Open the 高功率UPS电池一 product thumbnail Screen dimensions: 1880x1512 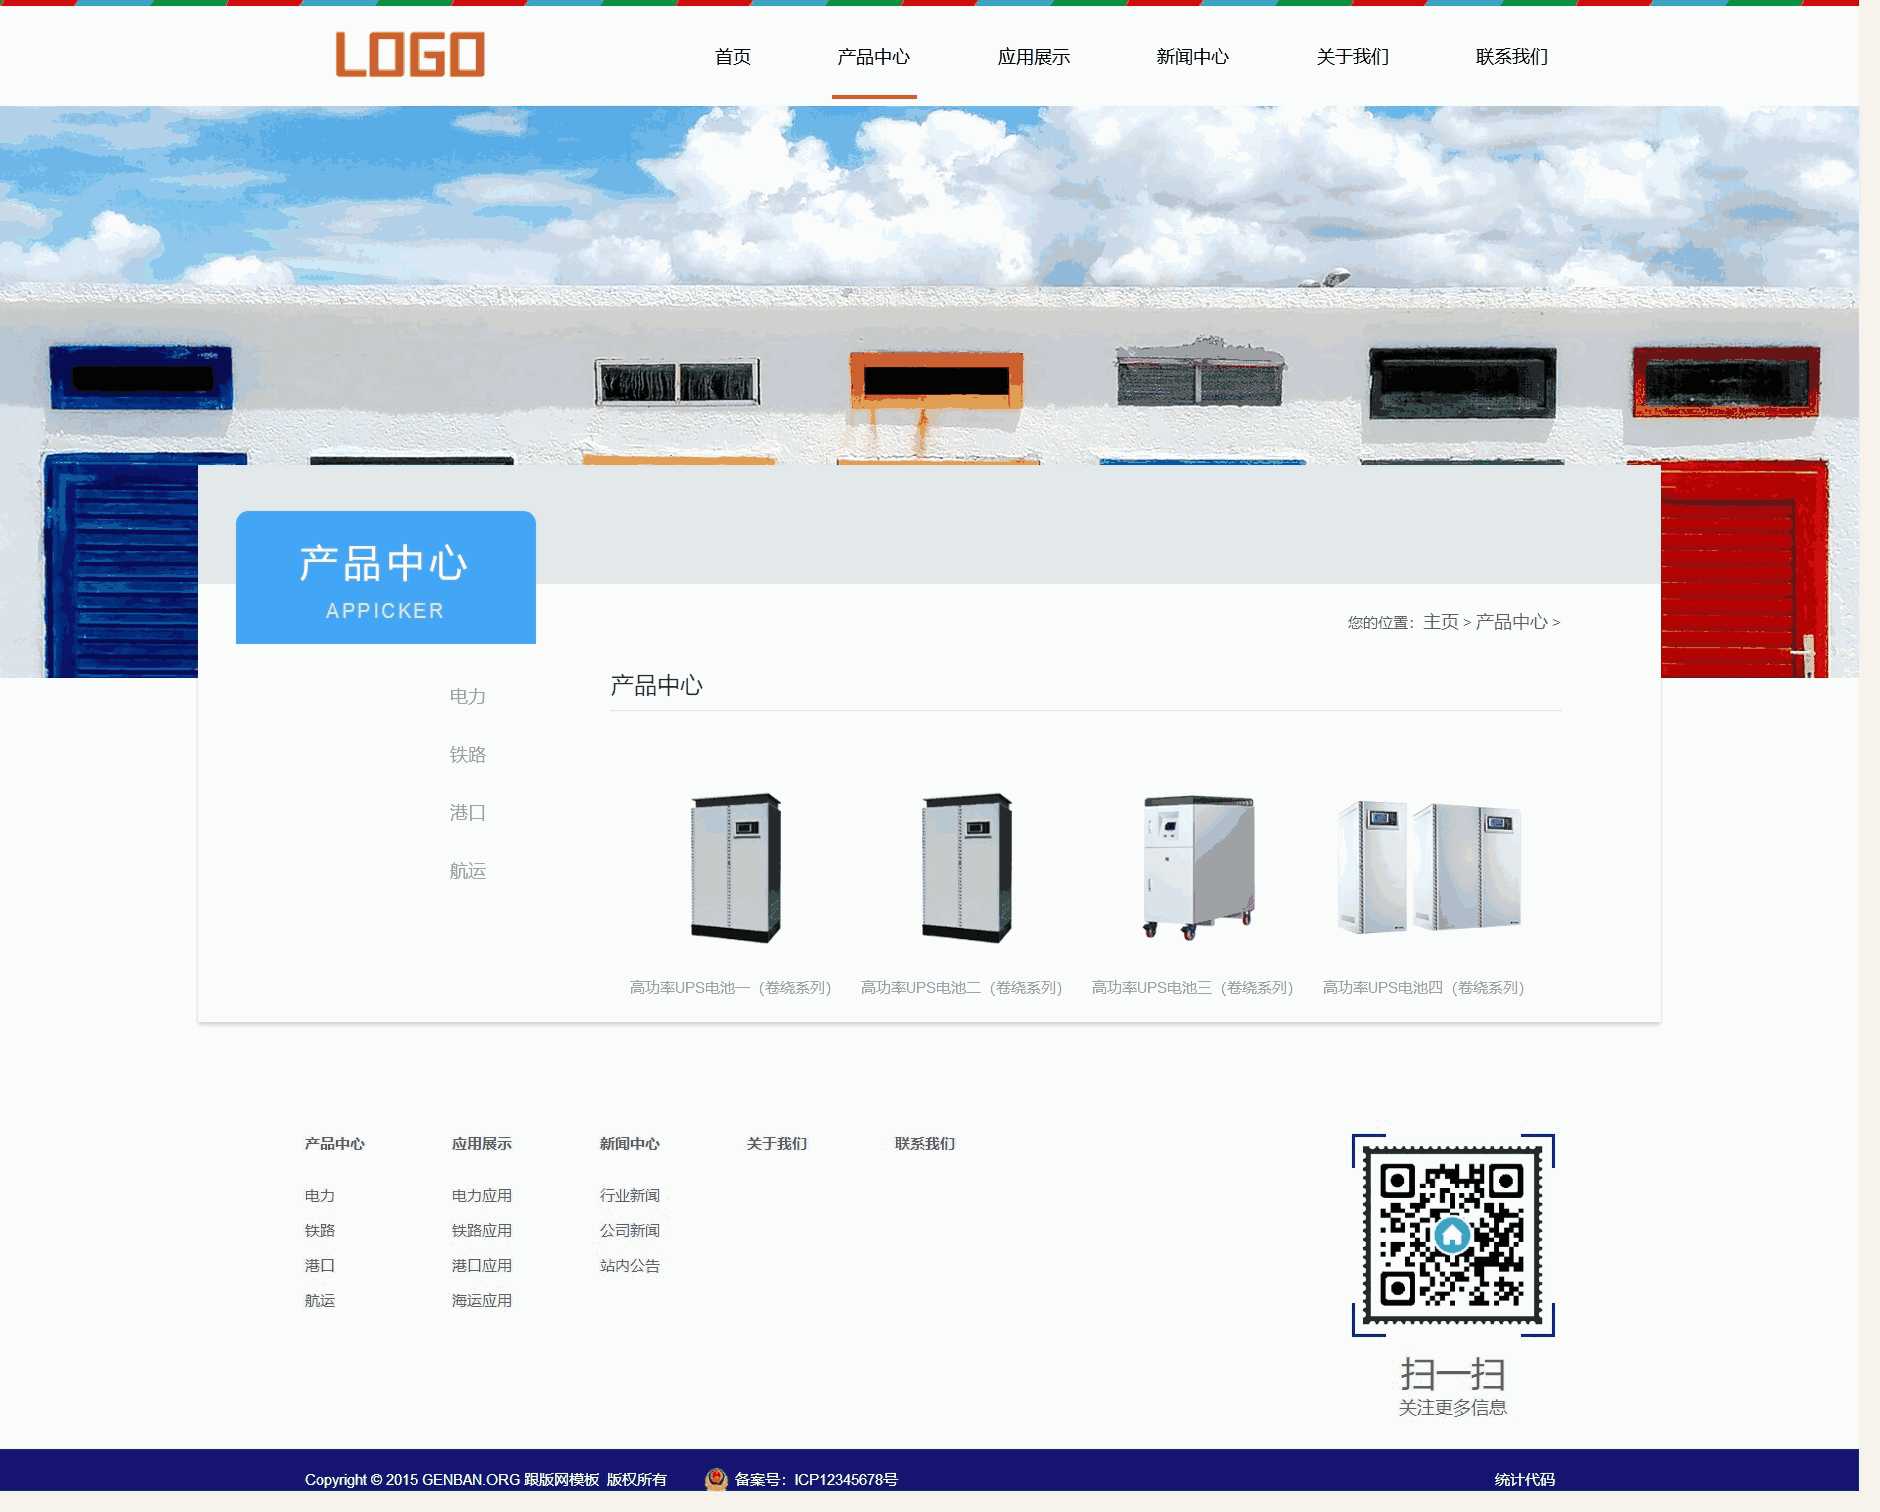735,867
